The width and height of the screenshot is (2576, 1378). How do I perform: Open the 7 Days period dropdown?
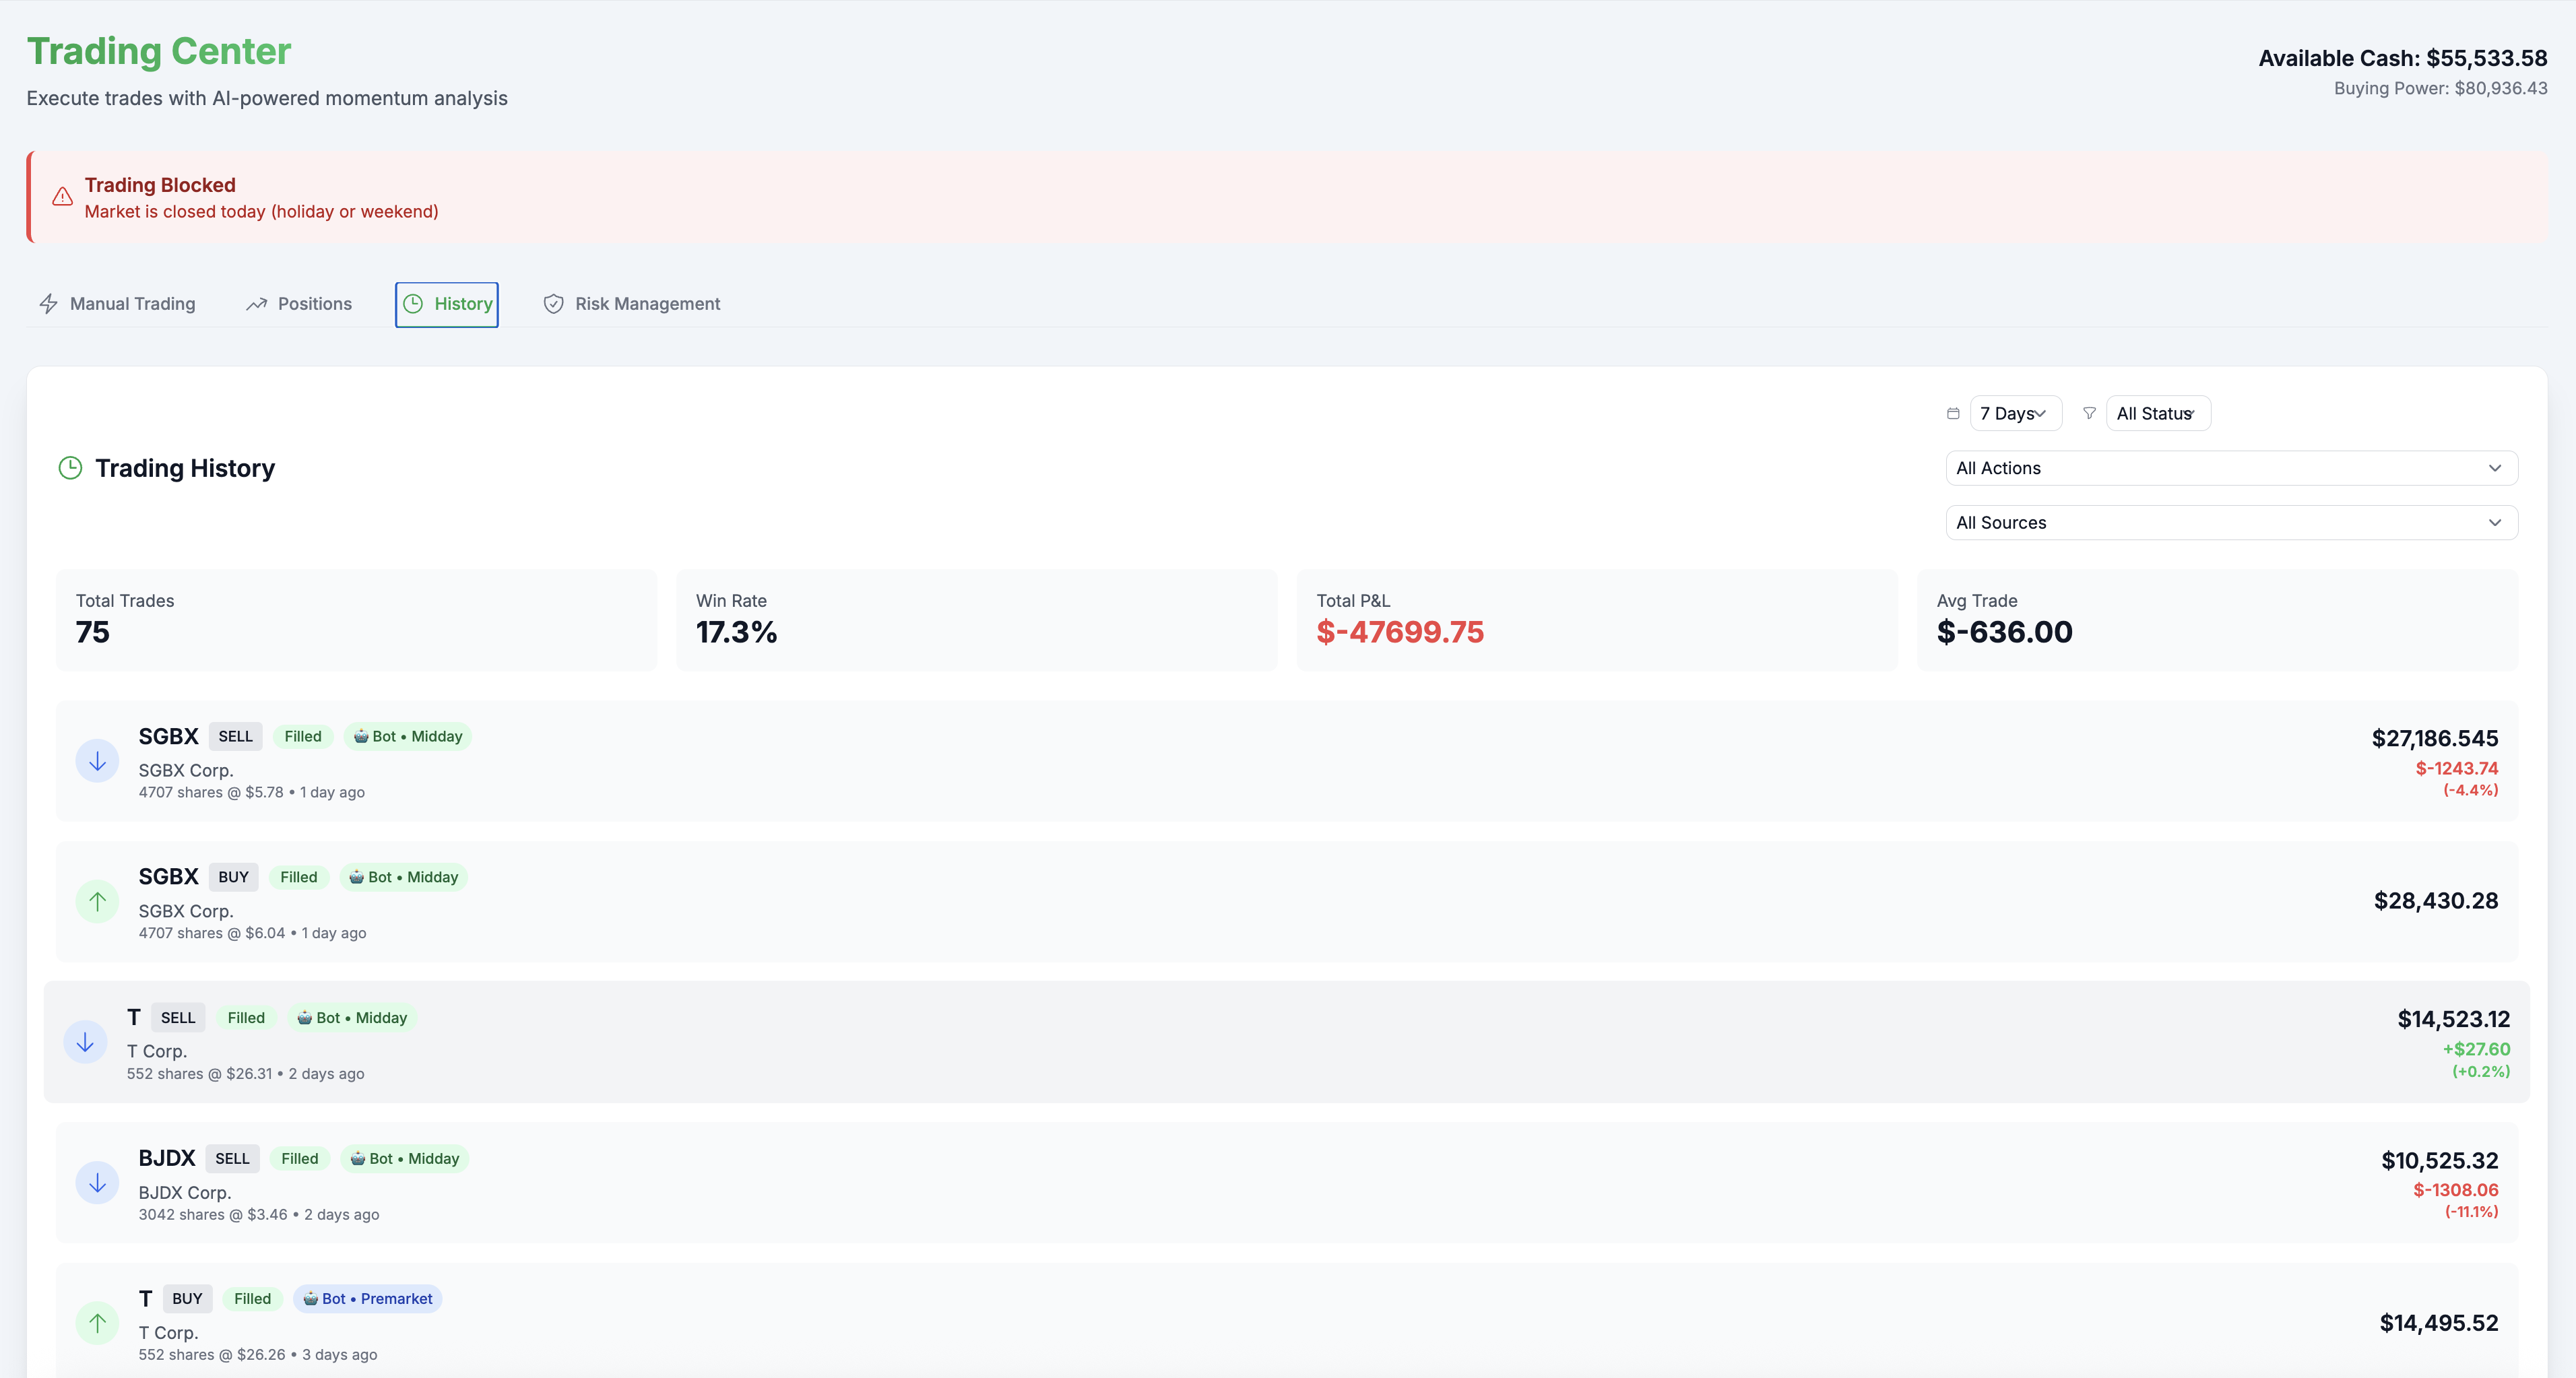[2015, 414]
